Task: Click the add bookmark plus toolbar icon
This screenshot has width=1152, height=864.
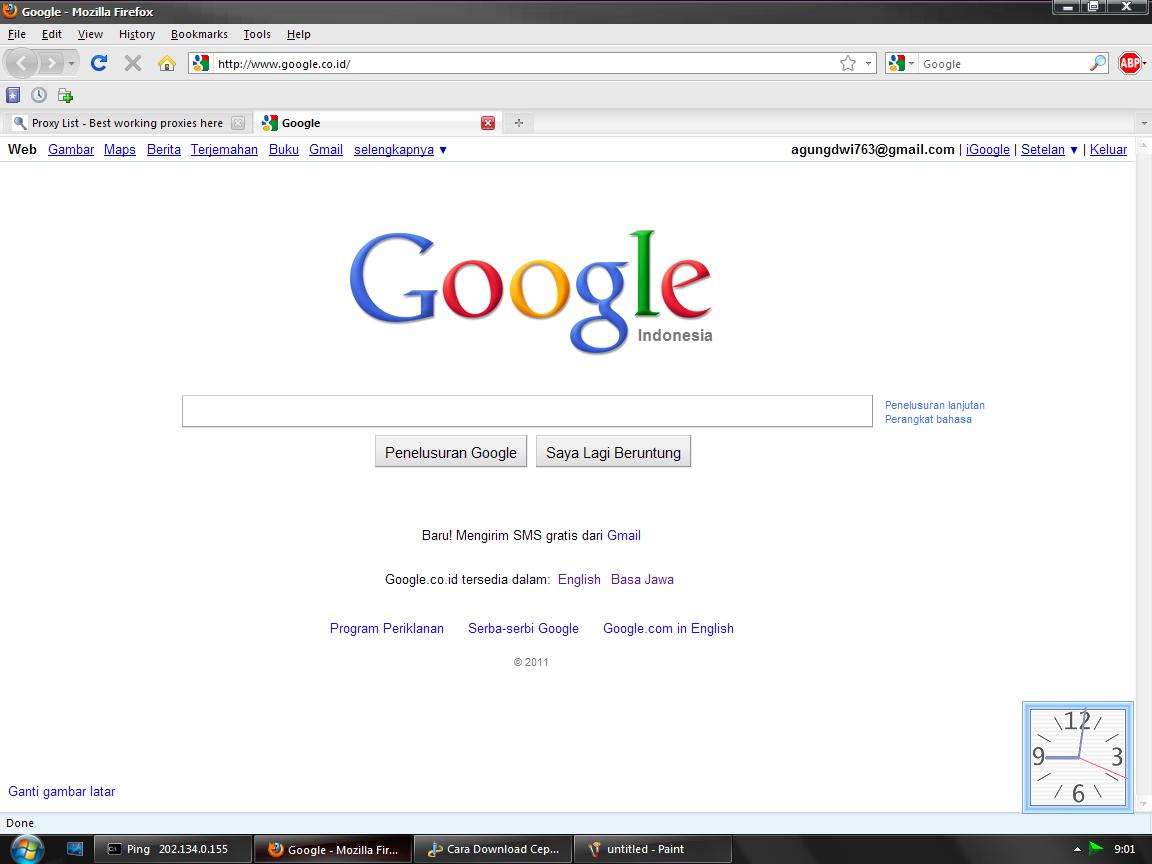Action: pyautogui.click(x=65, y=95)
